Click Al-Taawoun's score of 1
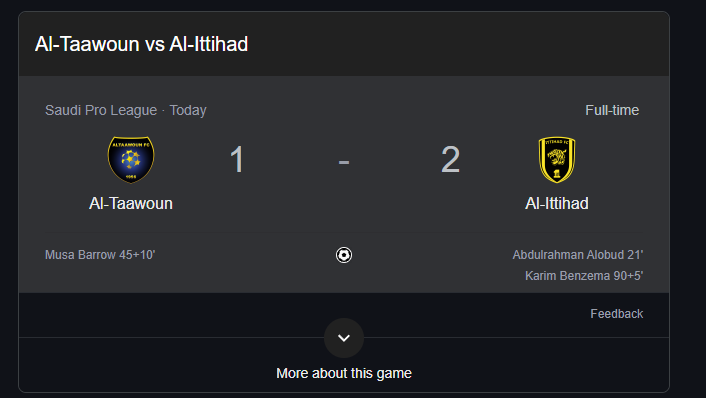 [237, 159]
